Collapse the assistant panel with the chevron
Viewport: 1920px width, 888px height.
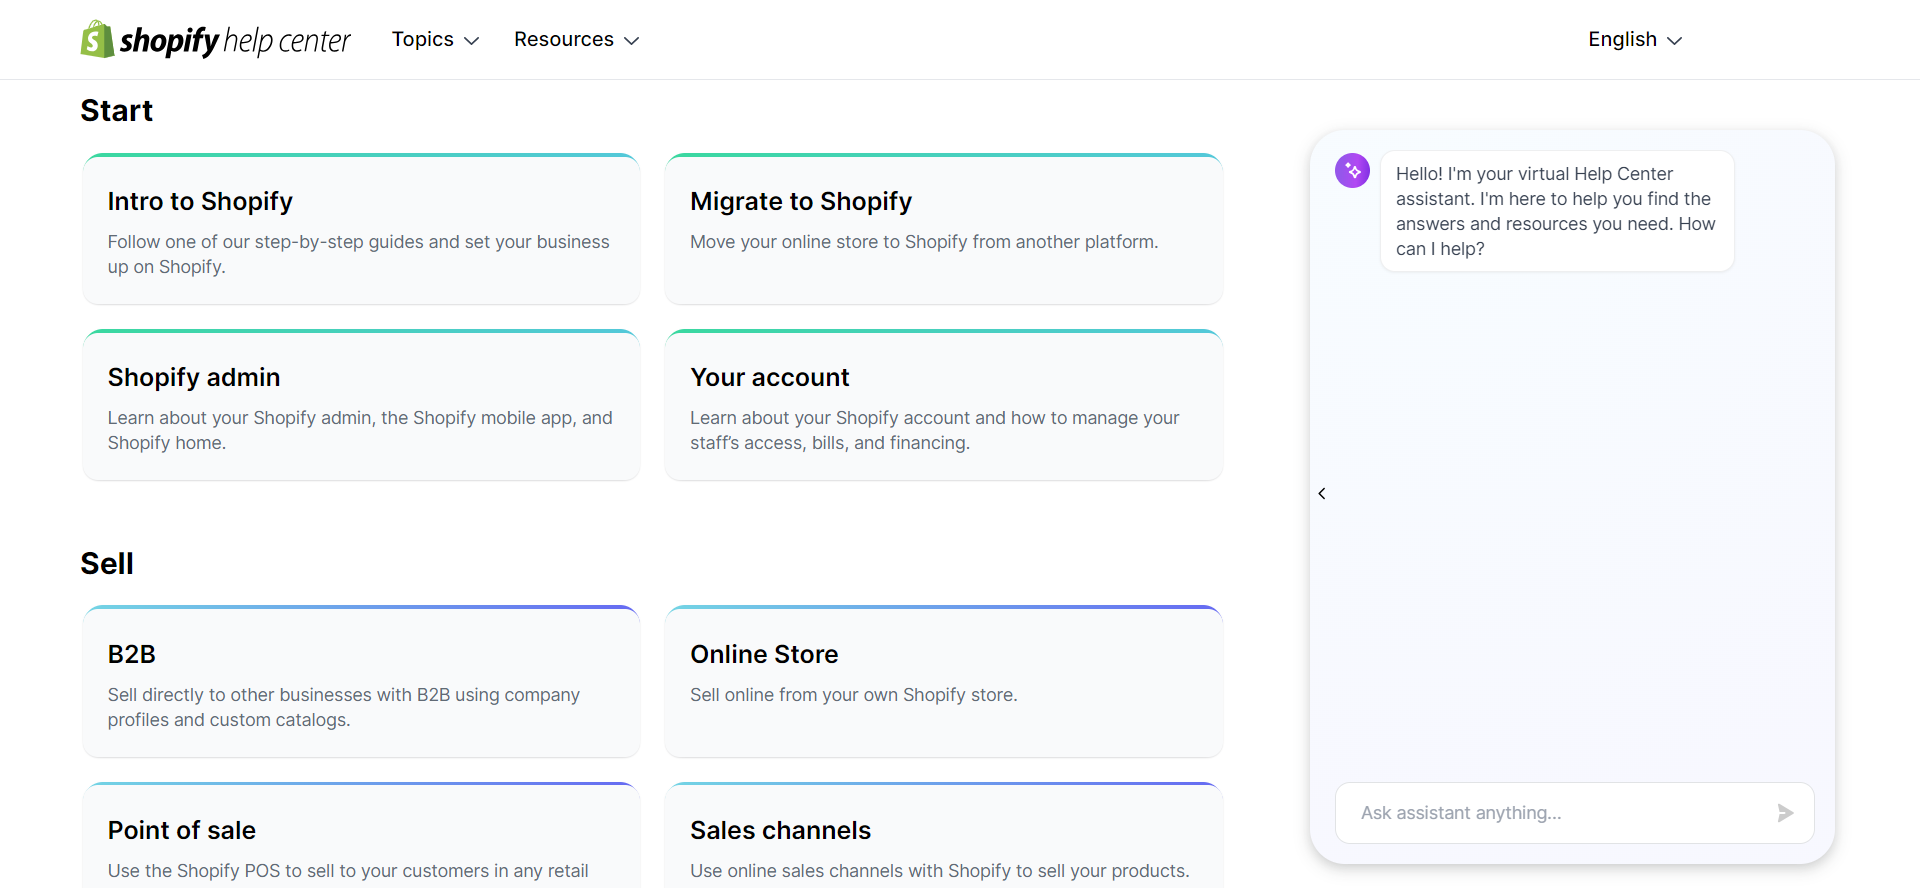(x=1322, y=494)
